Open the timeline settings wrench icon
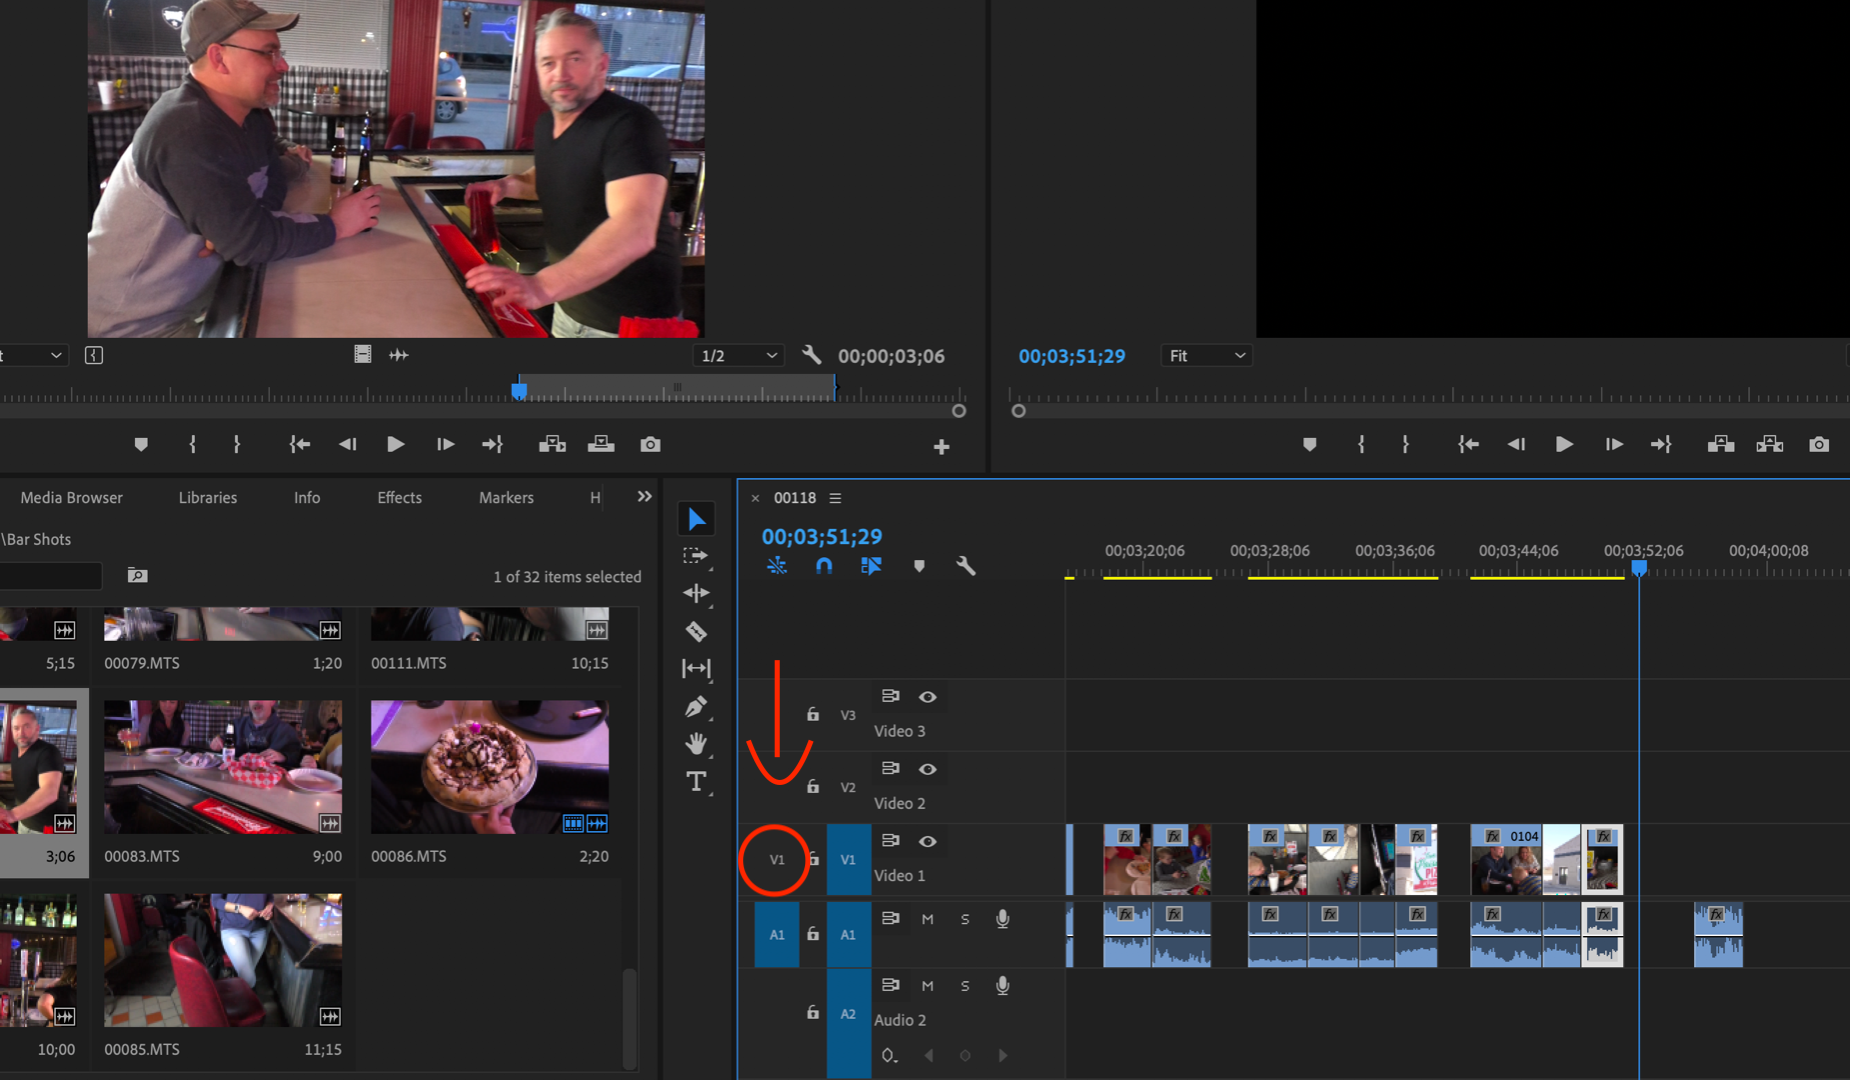The height and width of the screenshot is (1080, 1850). [964, 565]
